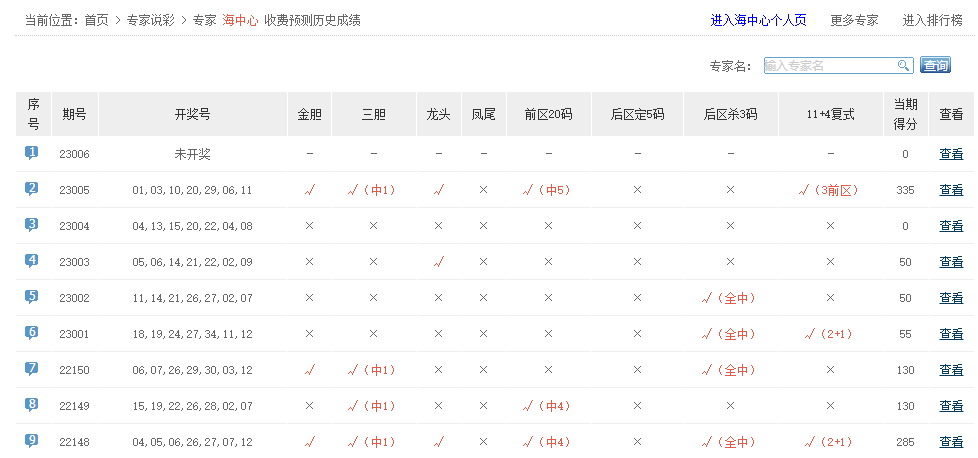Image resolution: width=978 pixels, height=458 pixels.
Task: Open 进入海中心个人页 link
Action: coord(758,20)
